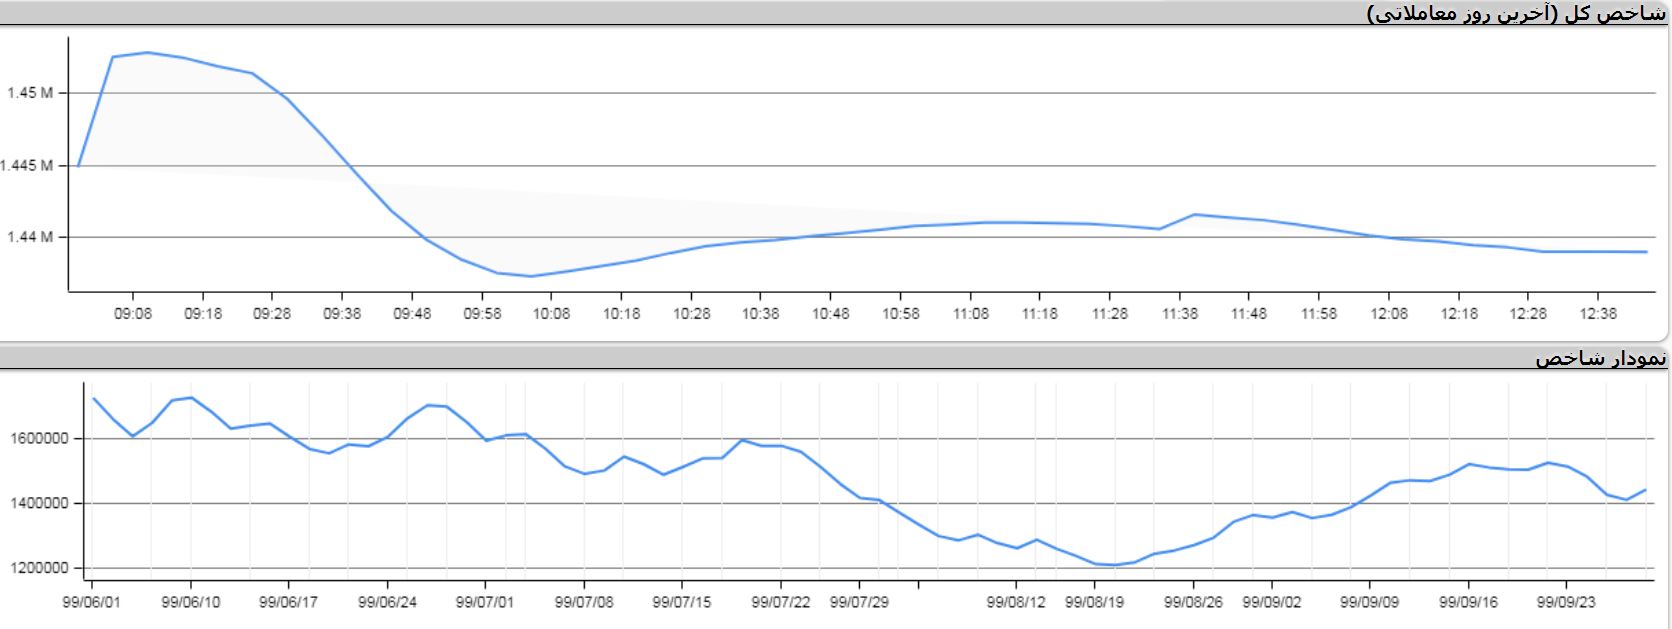Select the 99/06/01 date label
This screenshot has width=1672, height=629.
tap(90, 603)
